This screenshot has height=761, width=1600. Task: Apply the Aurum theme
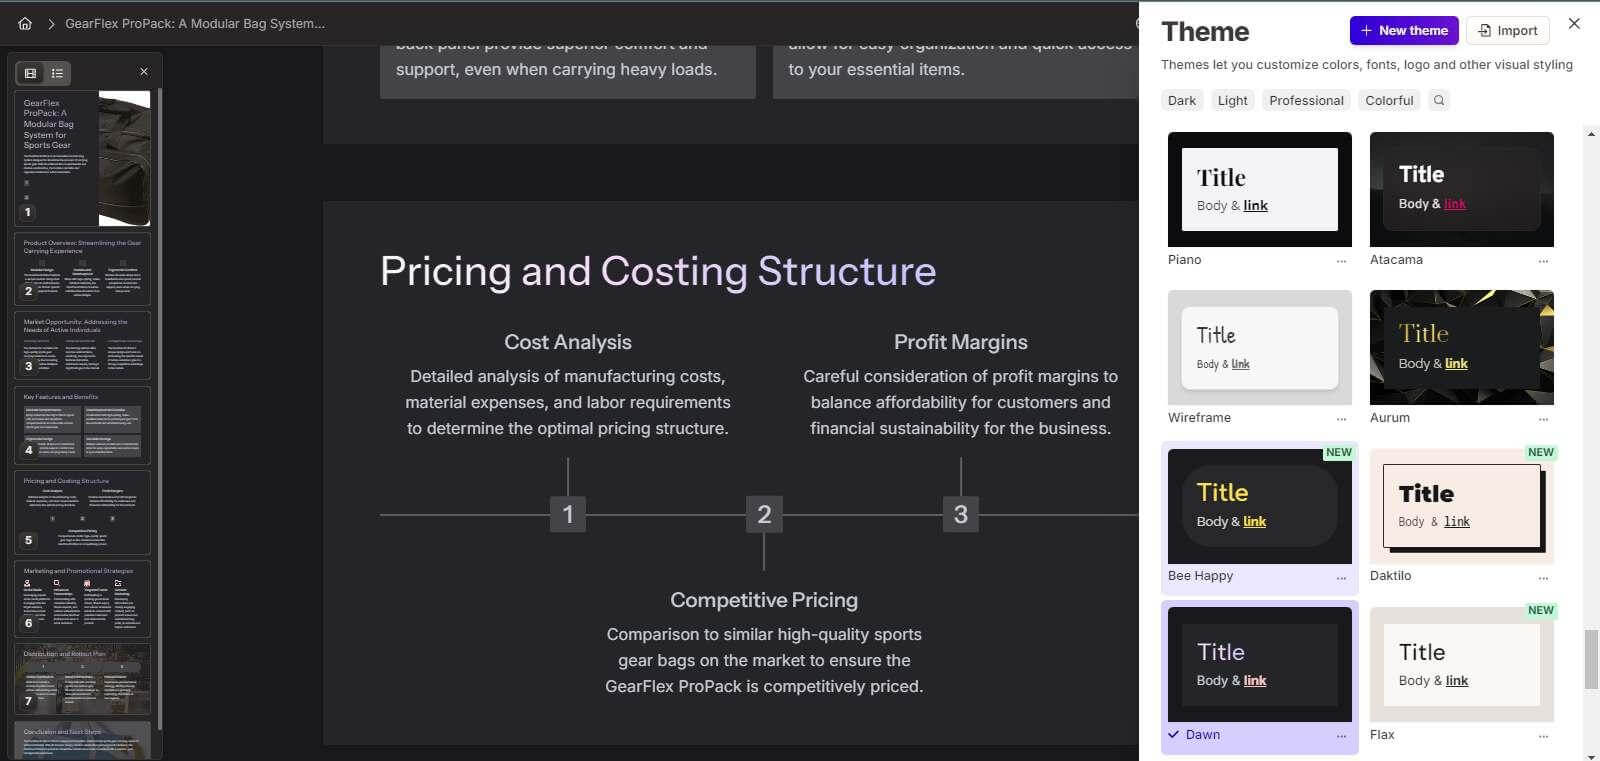coord(1461,348)
